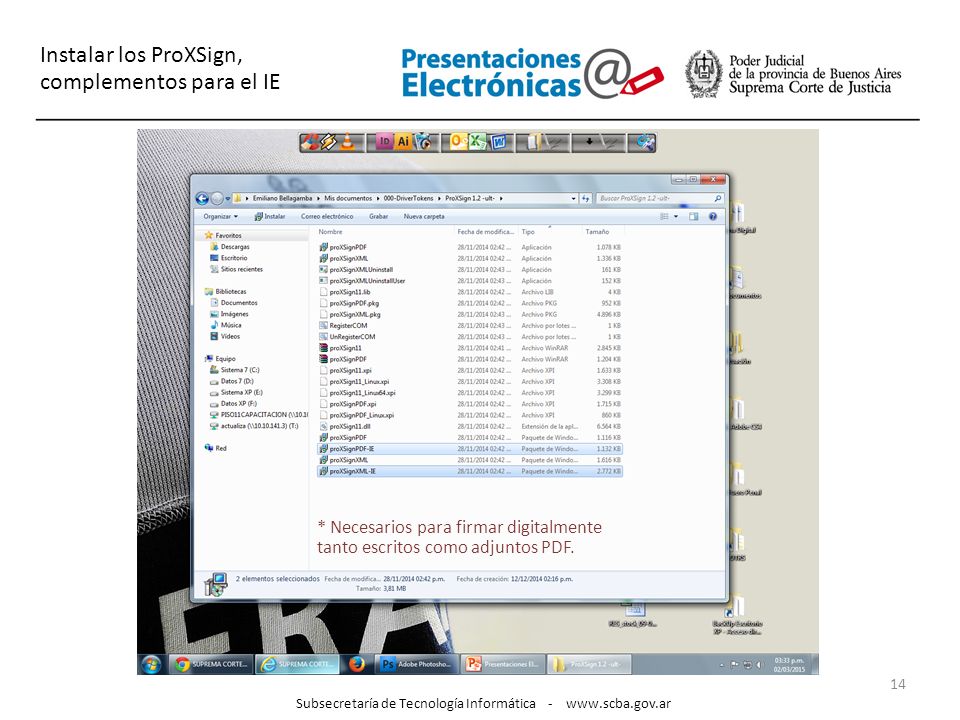
Task: Launch InDesign icon in top dock
Action: [384, 142]
